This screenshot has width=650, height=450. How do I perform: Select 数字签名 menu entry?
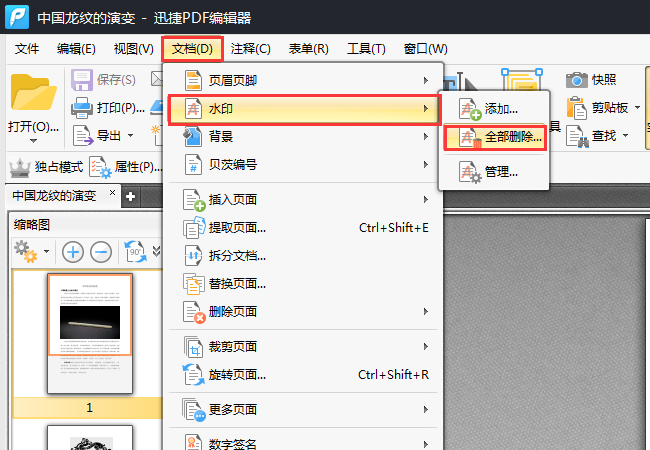(304, 442)
